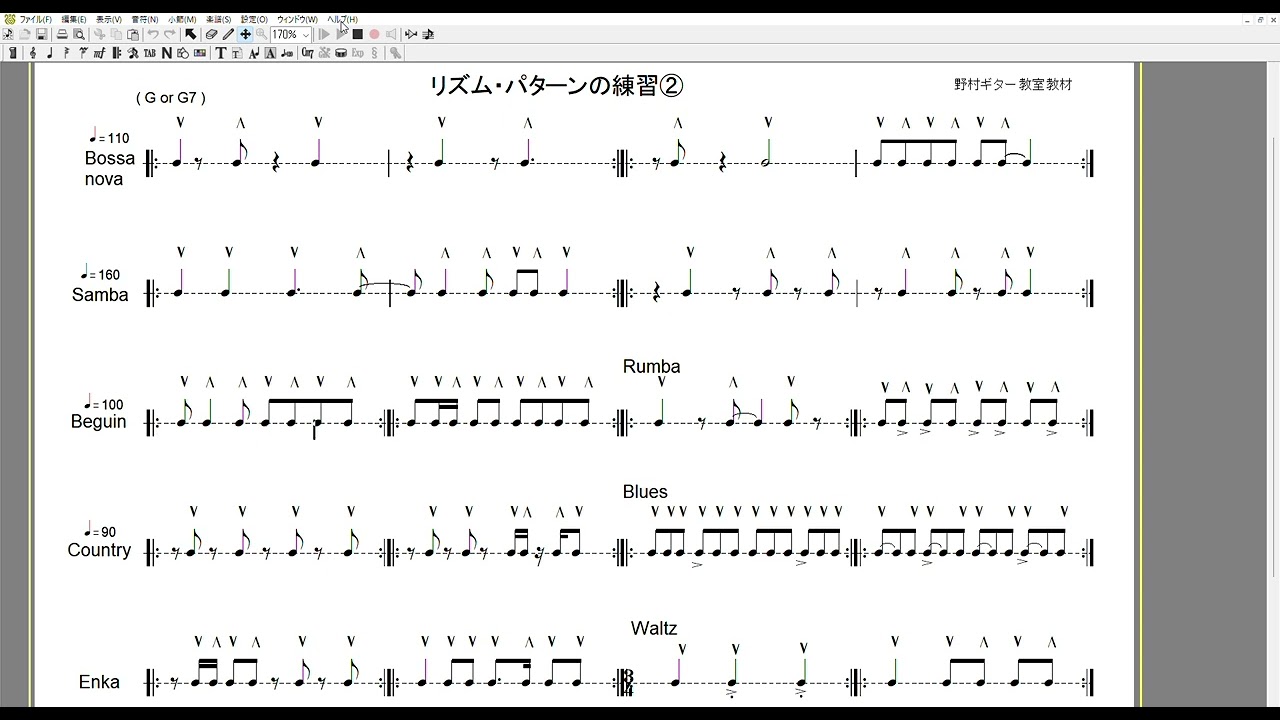
Task: Open the ヘルプ(H) menu
Action: 342,19
